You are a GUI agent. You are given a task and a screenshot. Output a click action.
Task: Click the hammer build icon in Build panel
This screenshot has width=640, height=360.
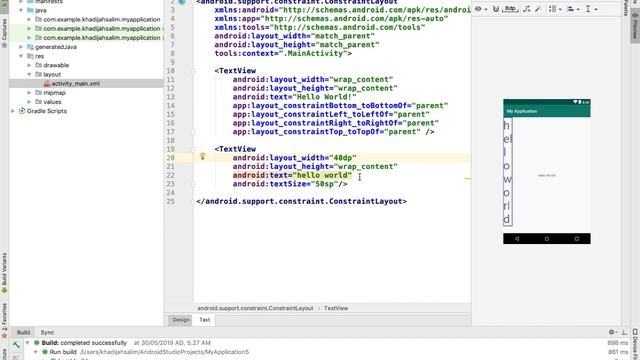(16, 345)
